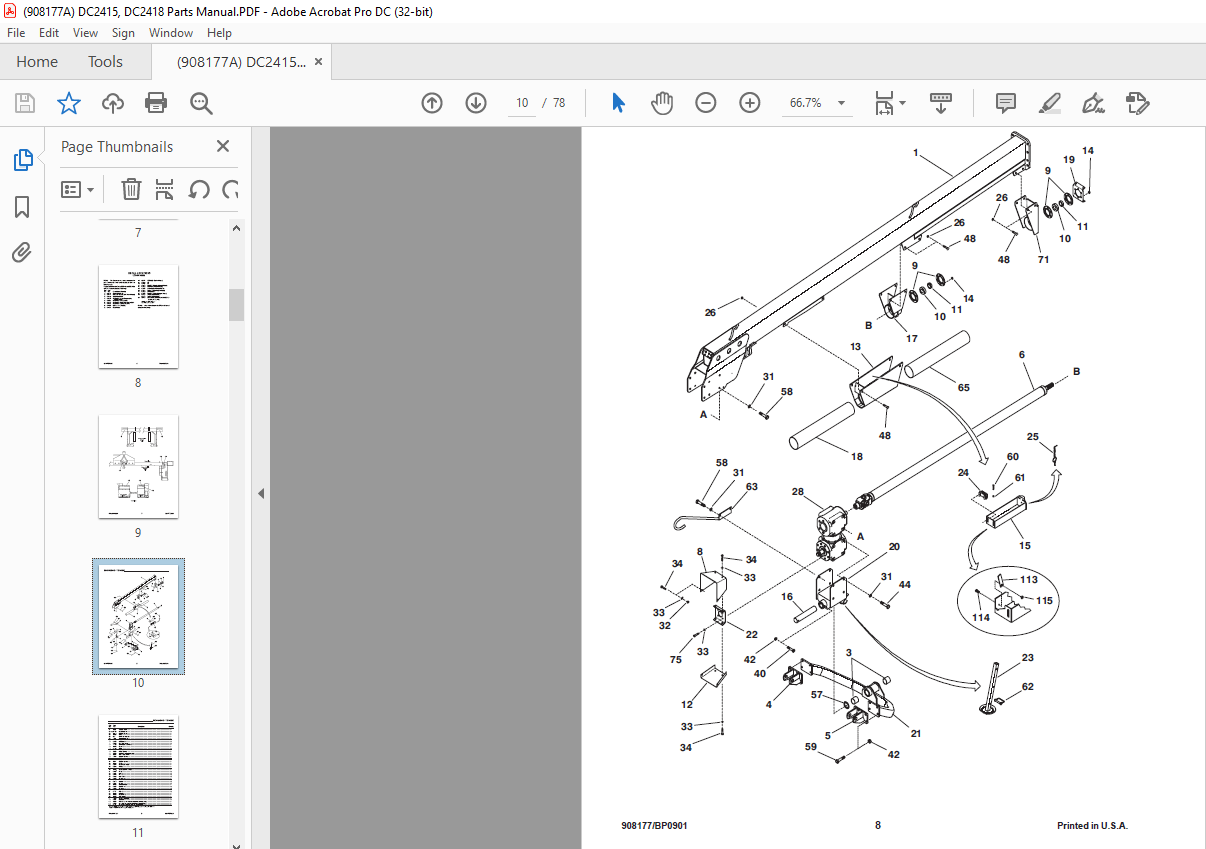The height and width of the screenshot is (849, 1206).
Task: Enable scrolling read mode icon
Action: click(940, 103)
